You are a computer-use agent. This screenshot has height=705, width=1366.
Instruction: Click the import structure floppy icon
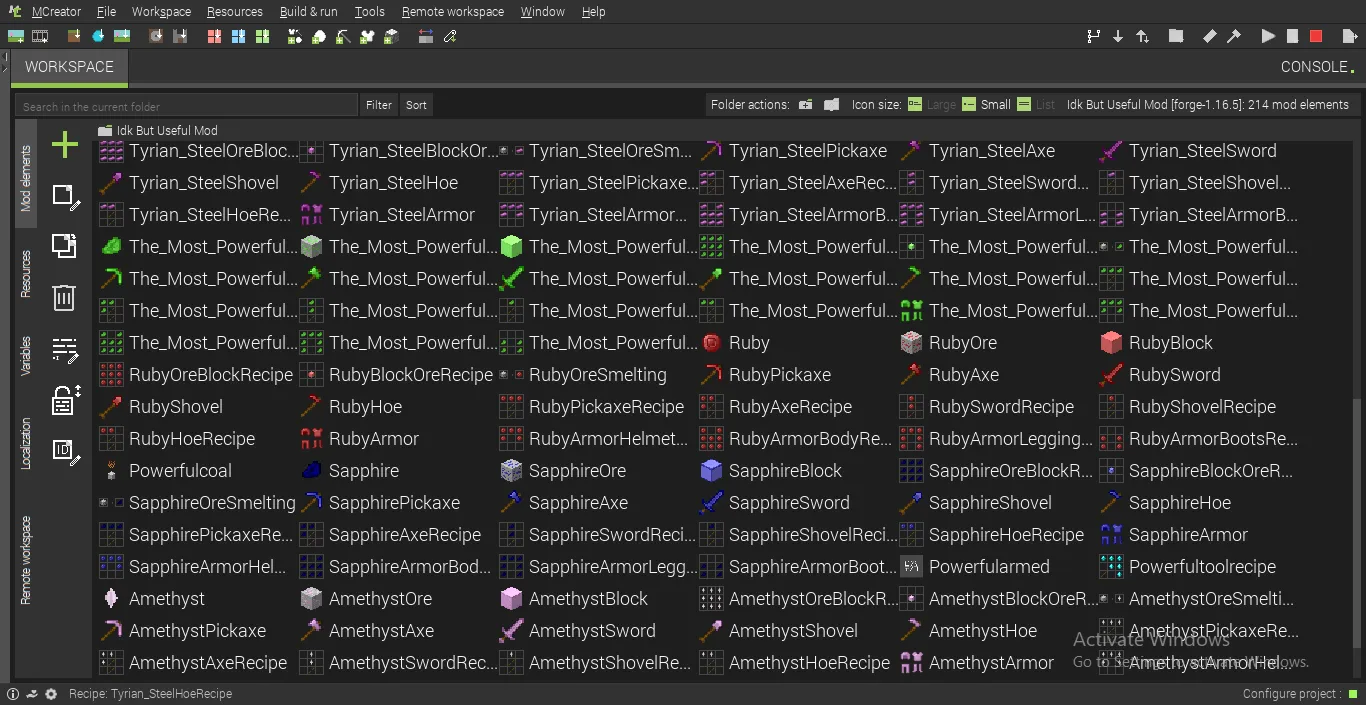point(180,36)
